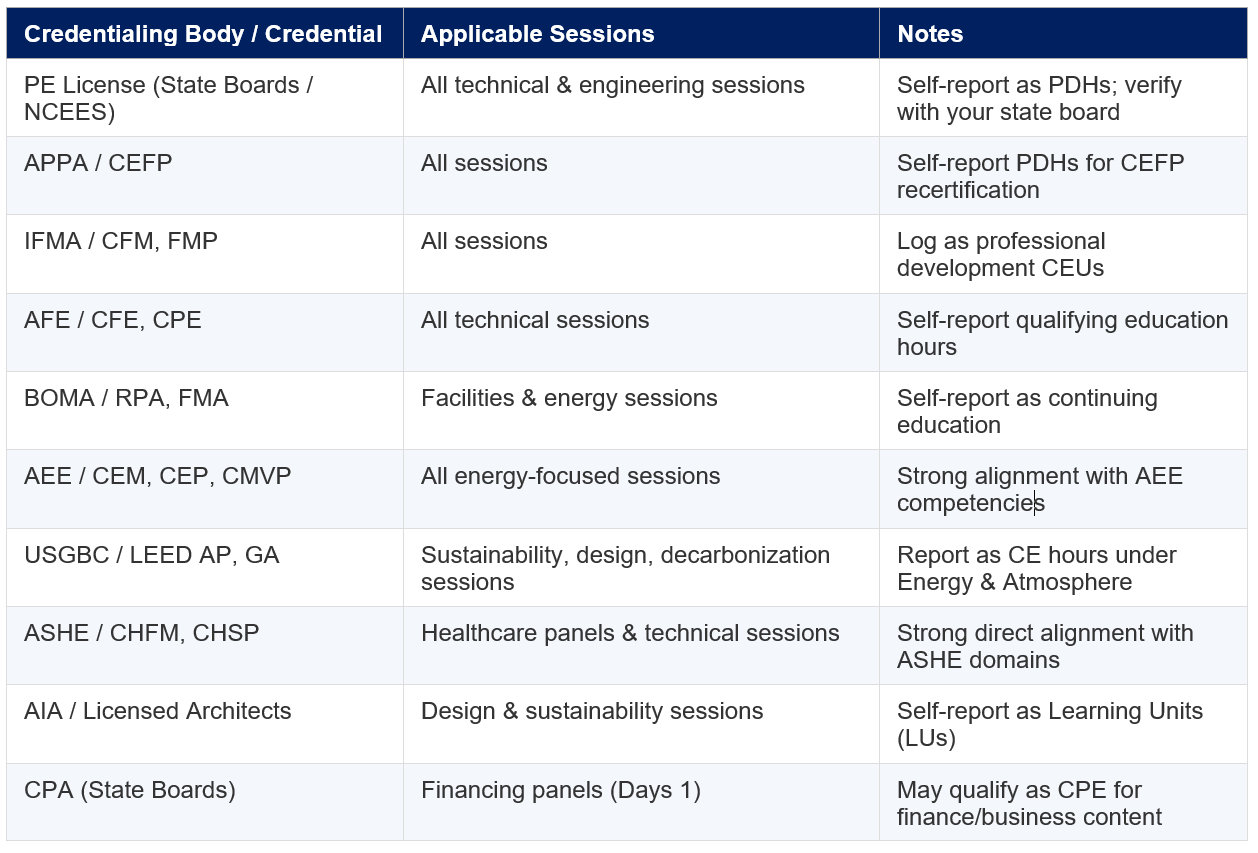Select the "Applicable Sessions" header cell
The width and height of the screenshot is (1258, 853).
pyautogui.click(x=537, y=34)
